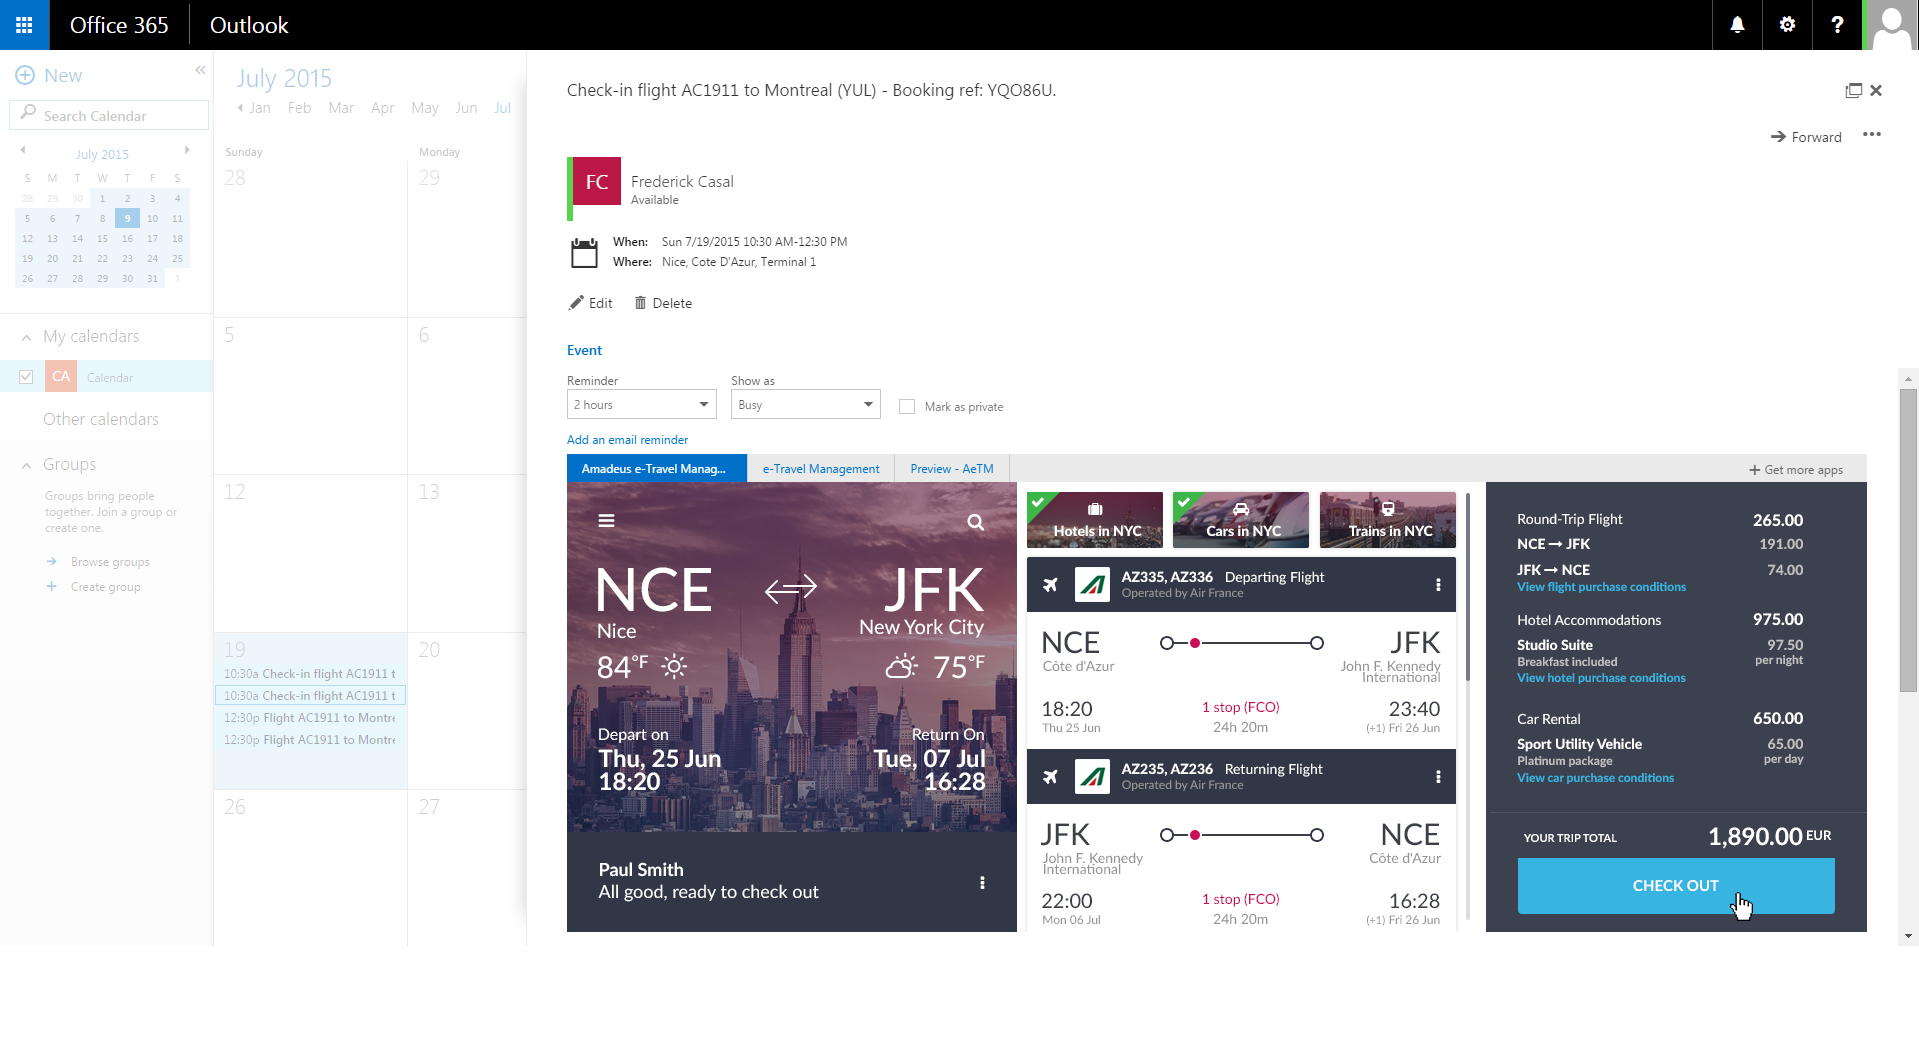Switch to e-Travel Management tab
The image size is (1919, 1050).
821,468
